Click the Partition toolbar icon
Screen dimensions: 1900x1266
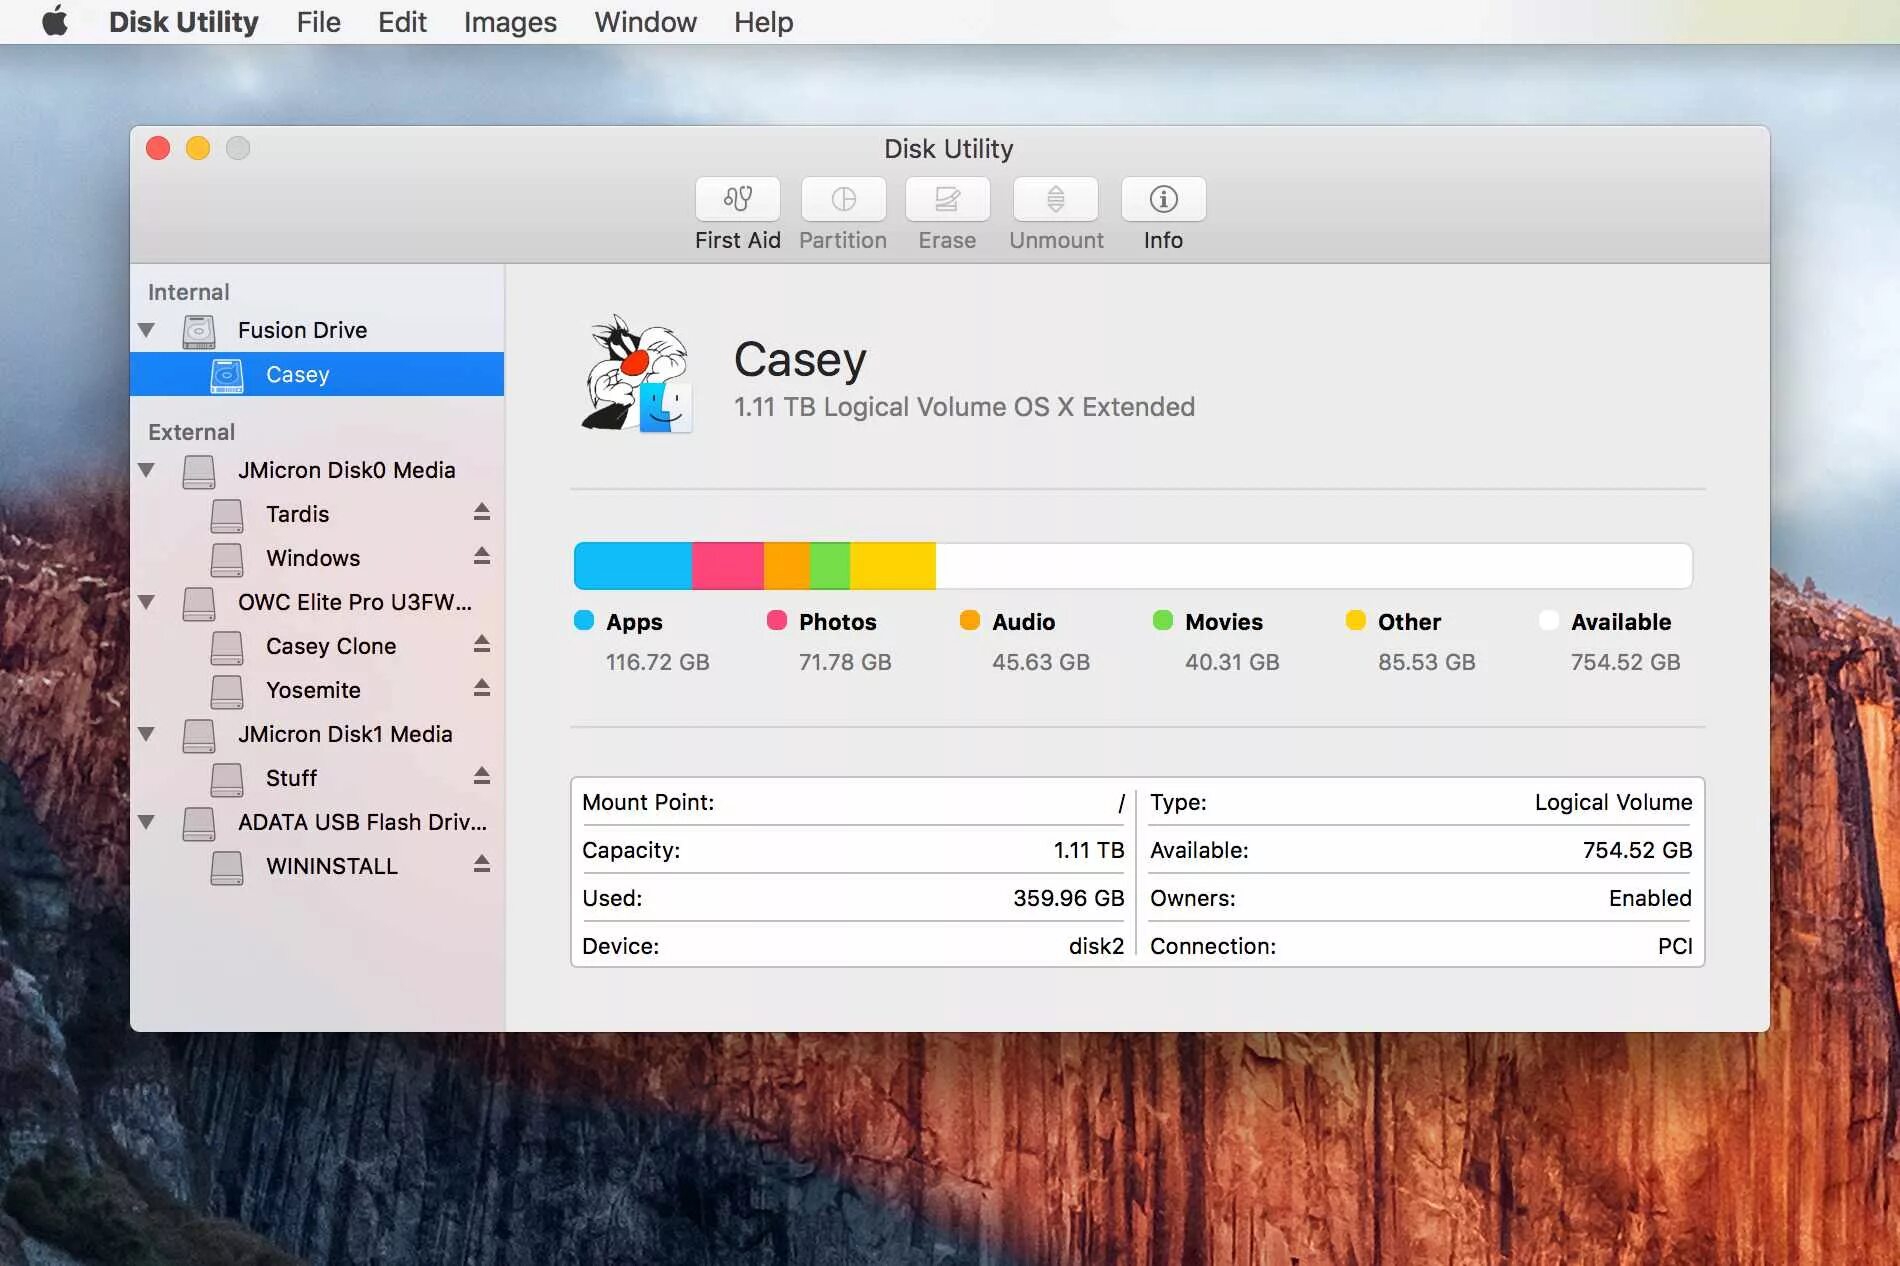[843, 199]
